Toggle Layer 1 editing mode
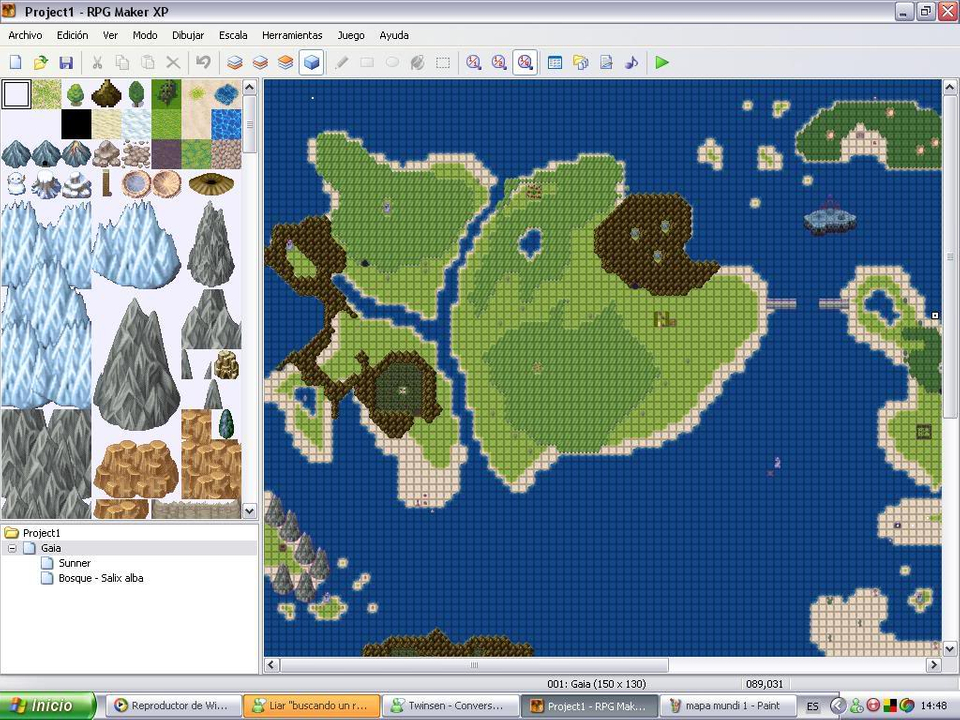The width and height of the screenshot is (960, 720). click(x=234, y=62)
